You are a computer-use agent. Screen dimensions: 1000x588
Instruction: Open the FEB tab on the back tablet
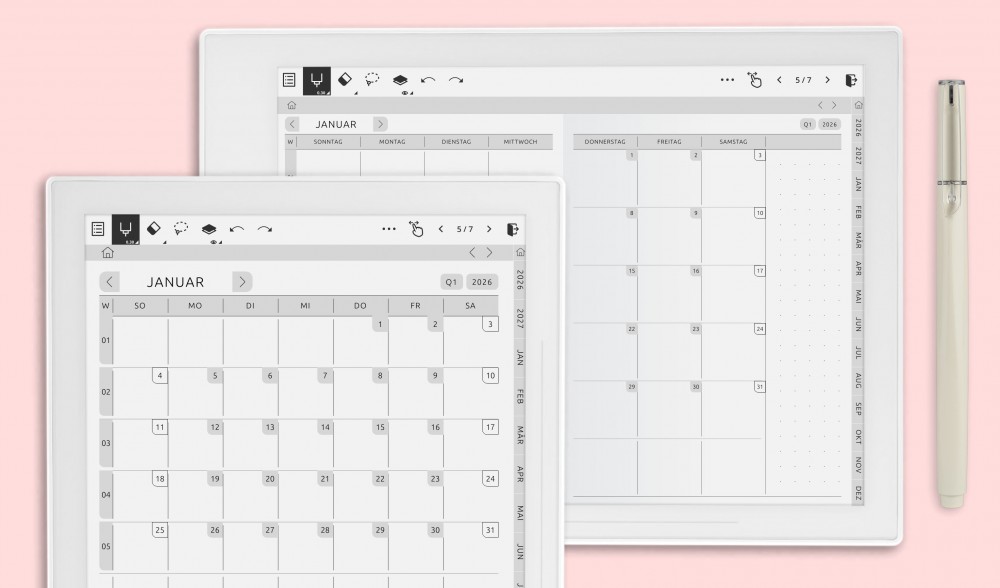tap(859, 212)
